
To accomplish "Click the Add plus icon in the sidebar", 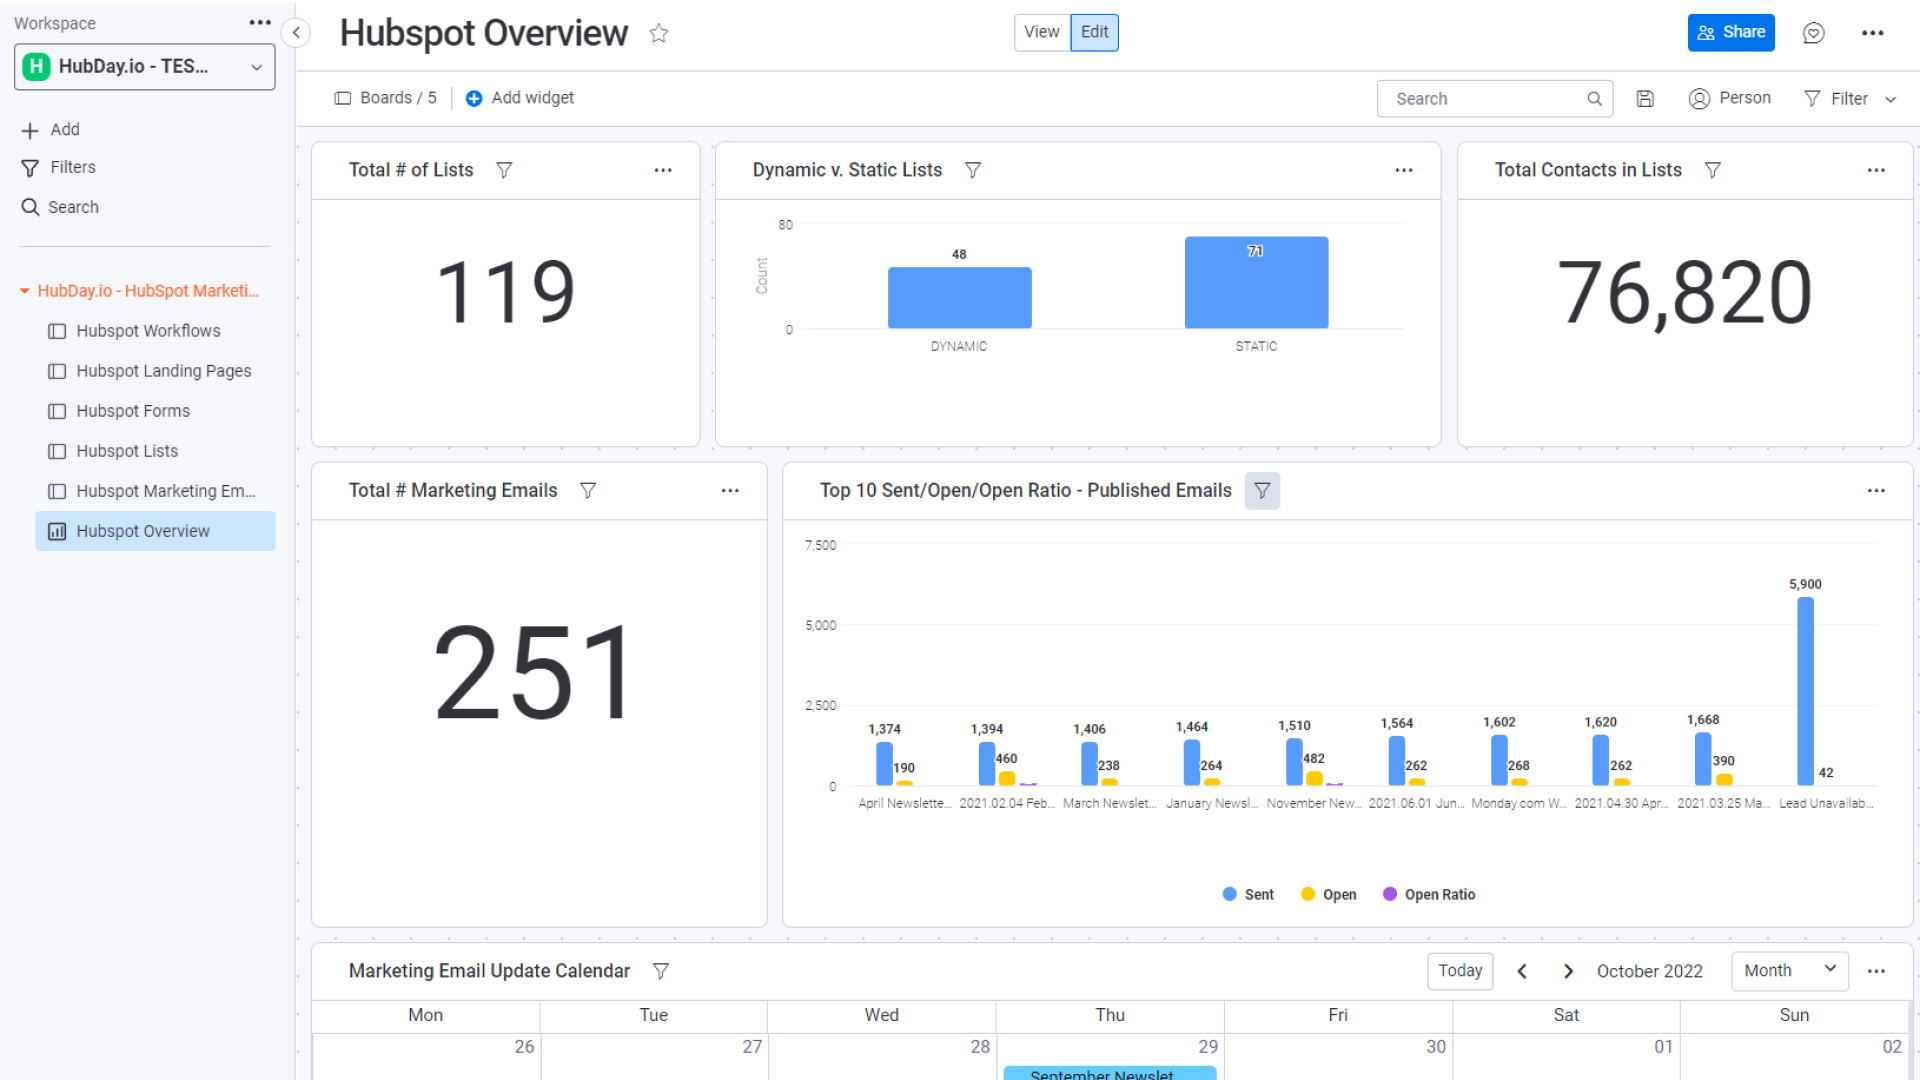I will pos(30,130).
